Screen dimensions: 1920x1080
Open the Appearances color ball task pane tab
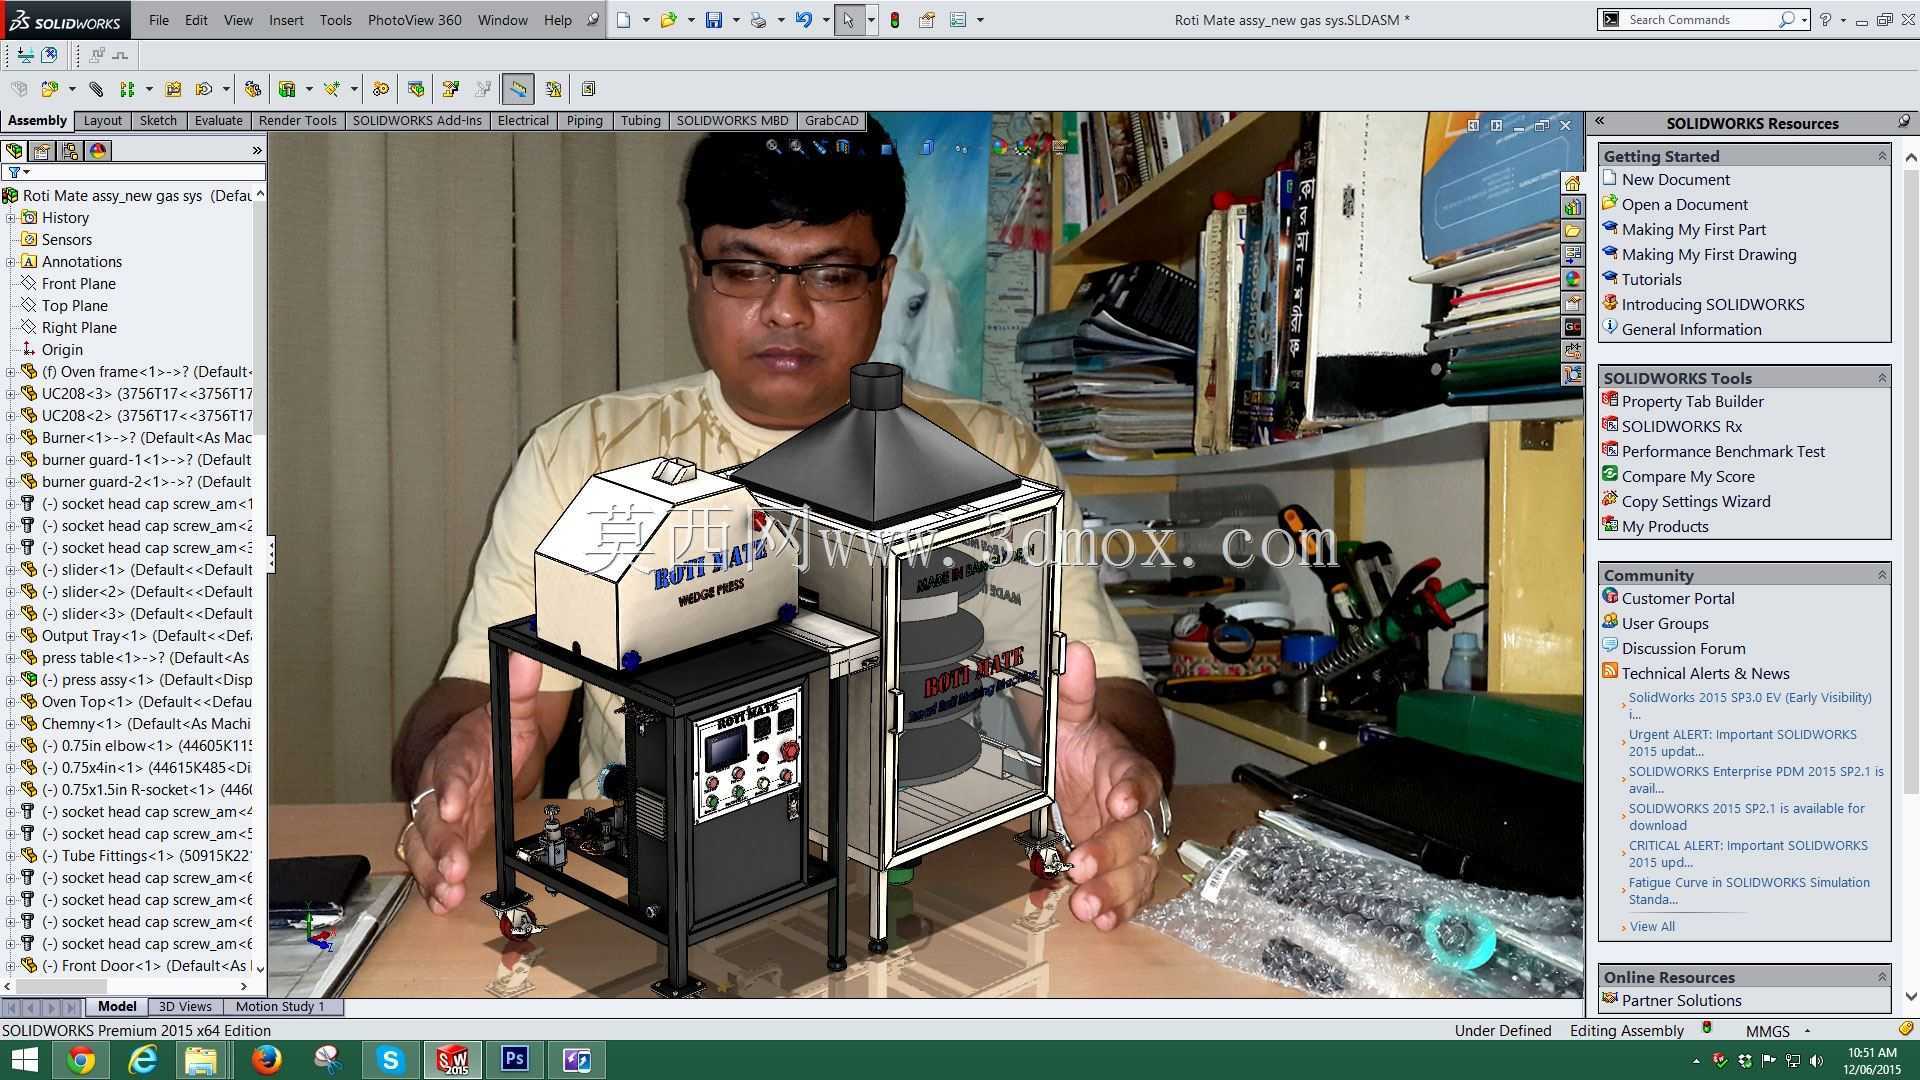click(x=1573, y=279)
